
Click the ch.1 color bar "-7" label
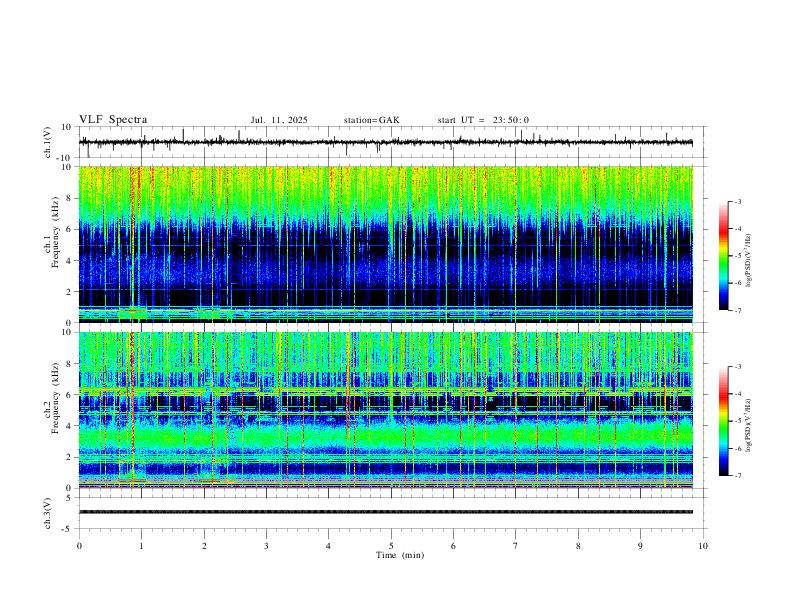pyautogui.click(x=737, y=310)
